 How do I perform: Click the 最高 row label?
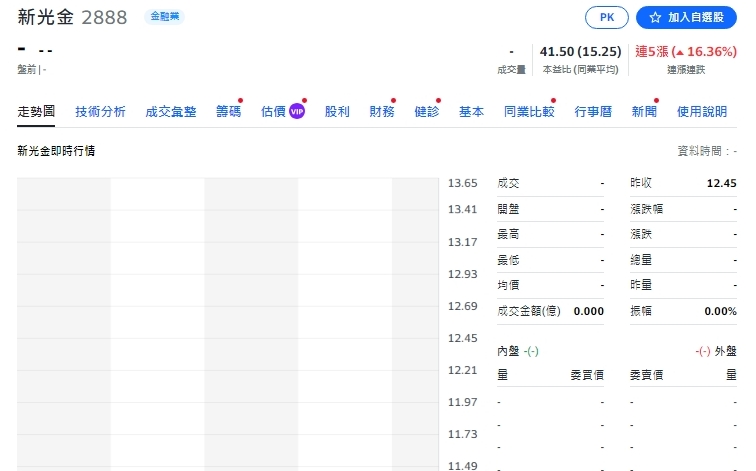[508, 235]
